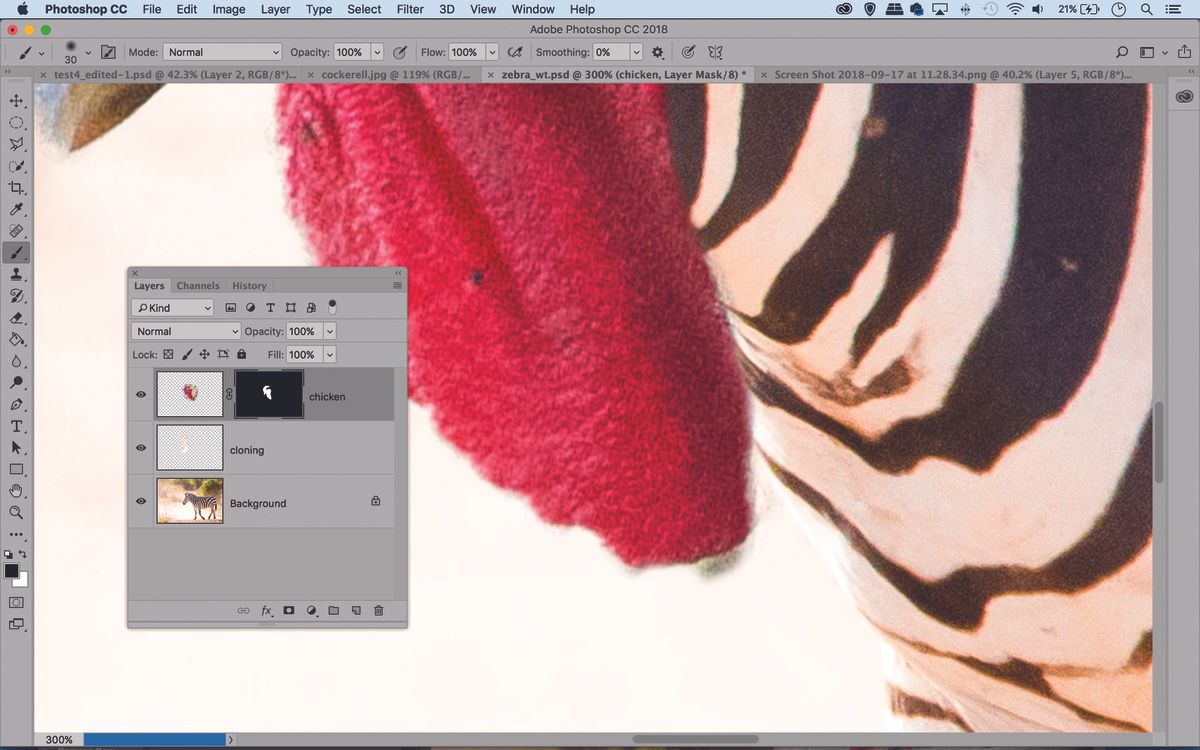The image size is (1200, 750).
Task: Expand the layer Fill percentage dropdown
Action: pos(329,355)
